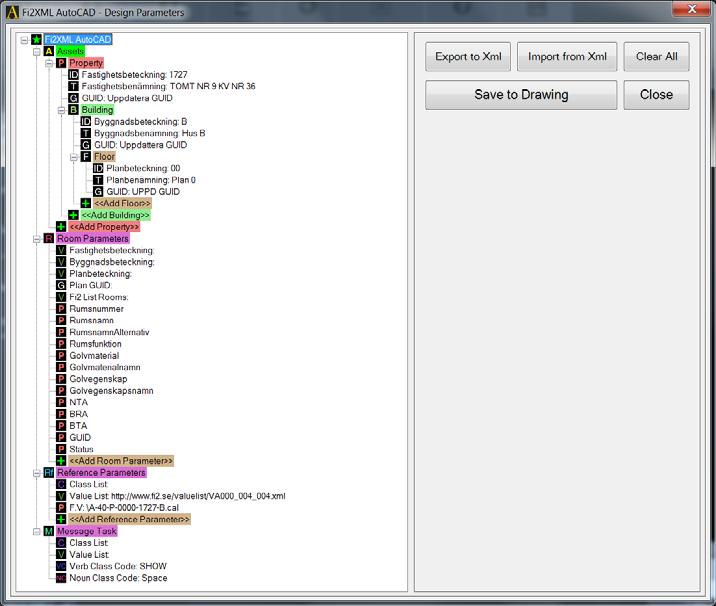Click the VC icon for Verb Class Code

[61, 566]
